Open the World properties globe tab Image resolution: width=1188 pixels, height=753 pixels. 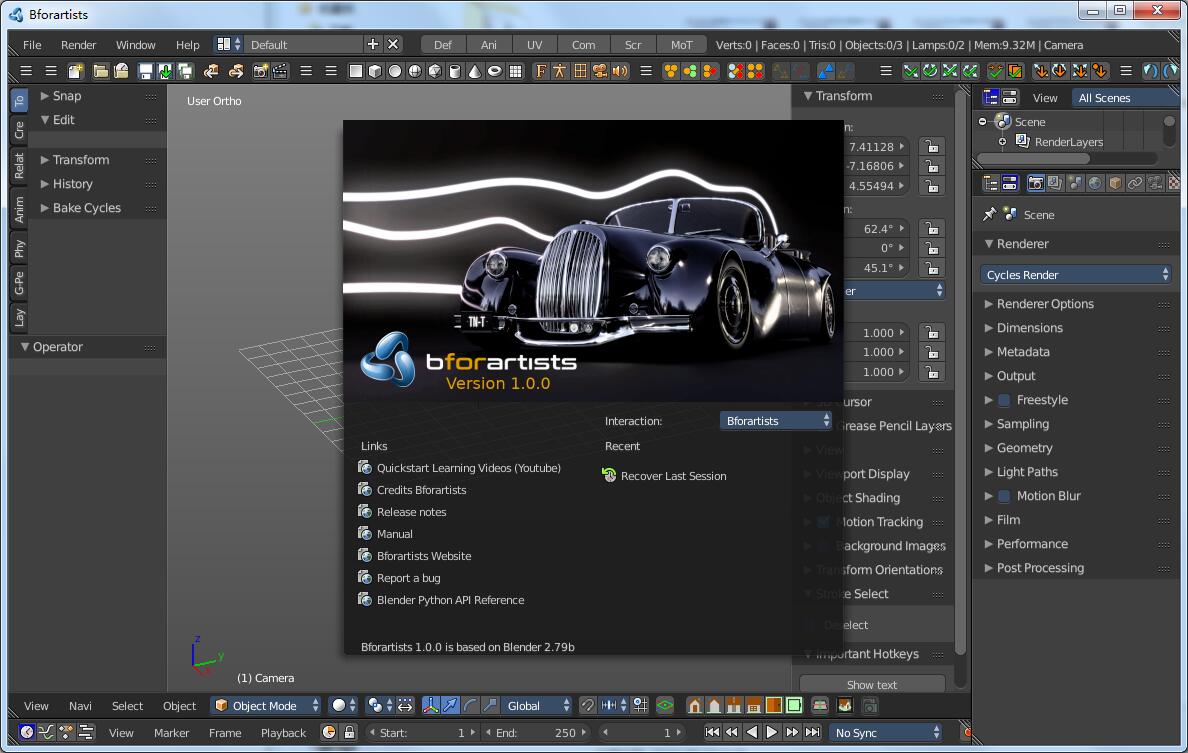1095,183
